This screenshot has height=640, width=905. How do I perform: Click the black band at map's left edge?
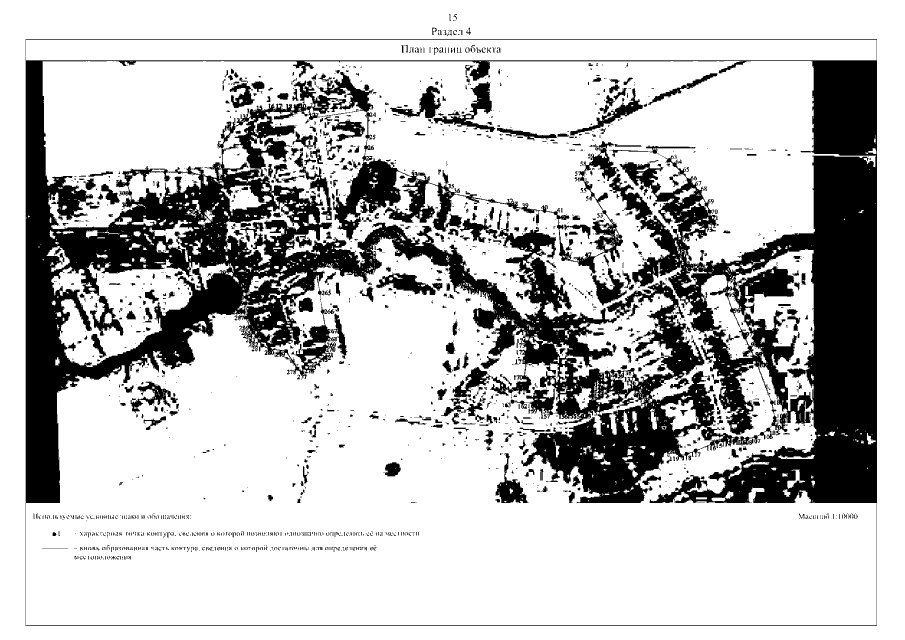36,280
